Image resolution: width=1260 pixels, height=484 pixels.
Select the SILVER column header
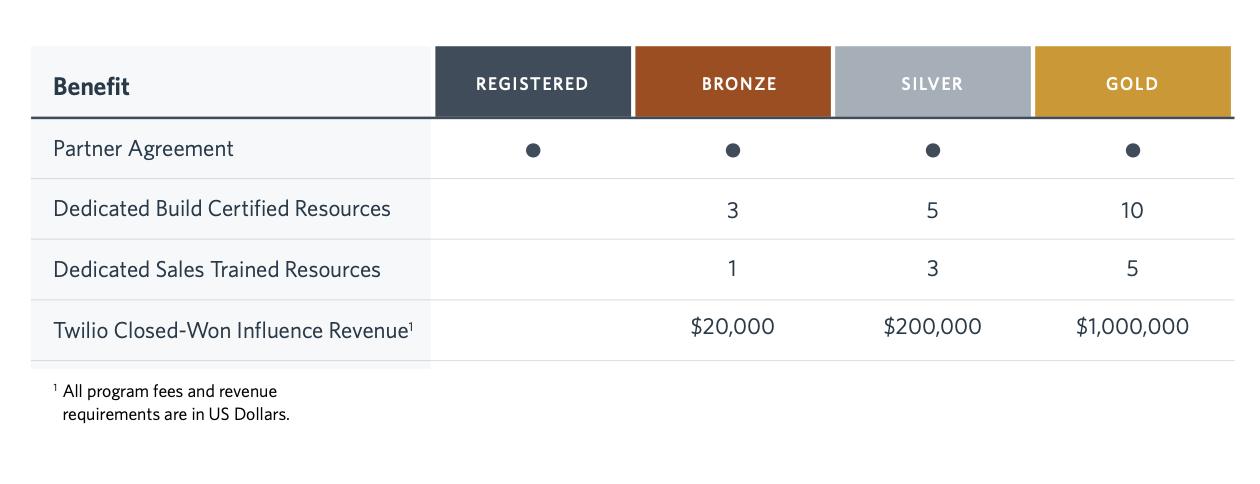click(933, 83)
